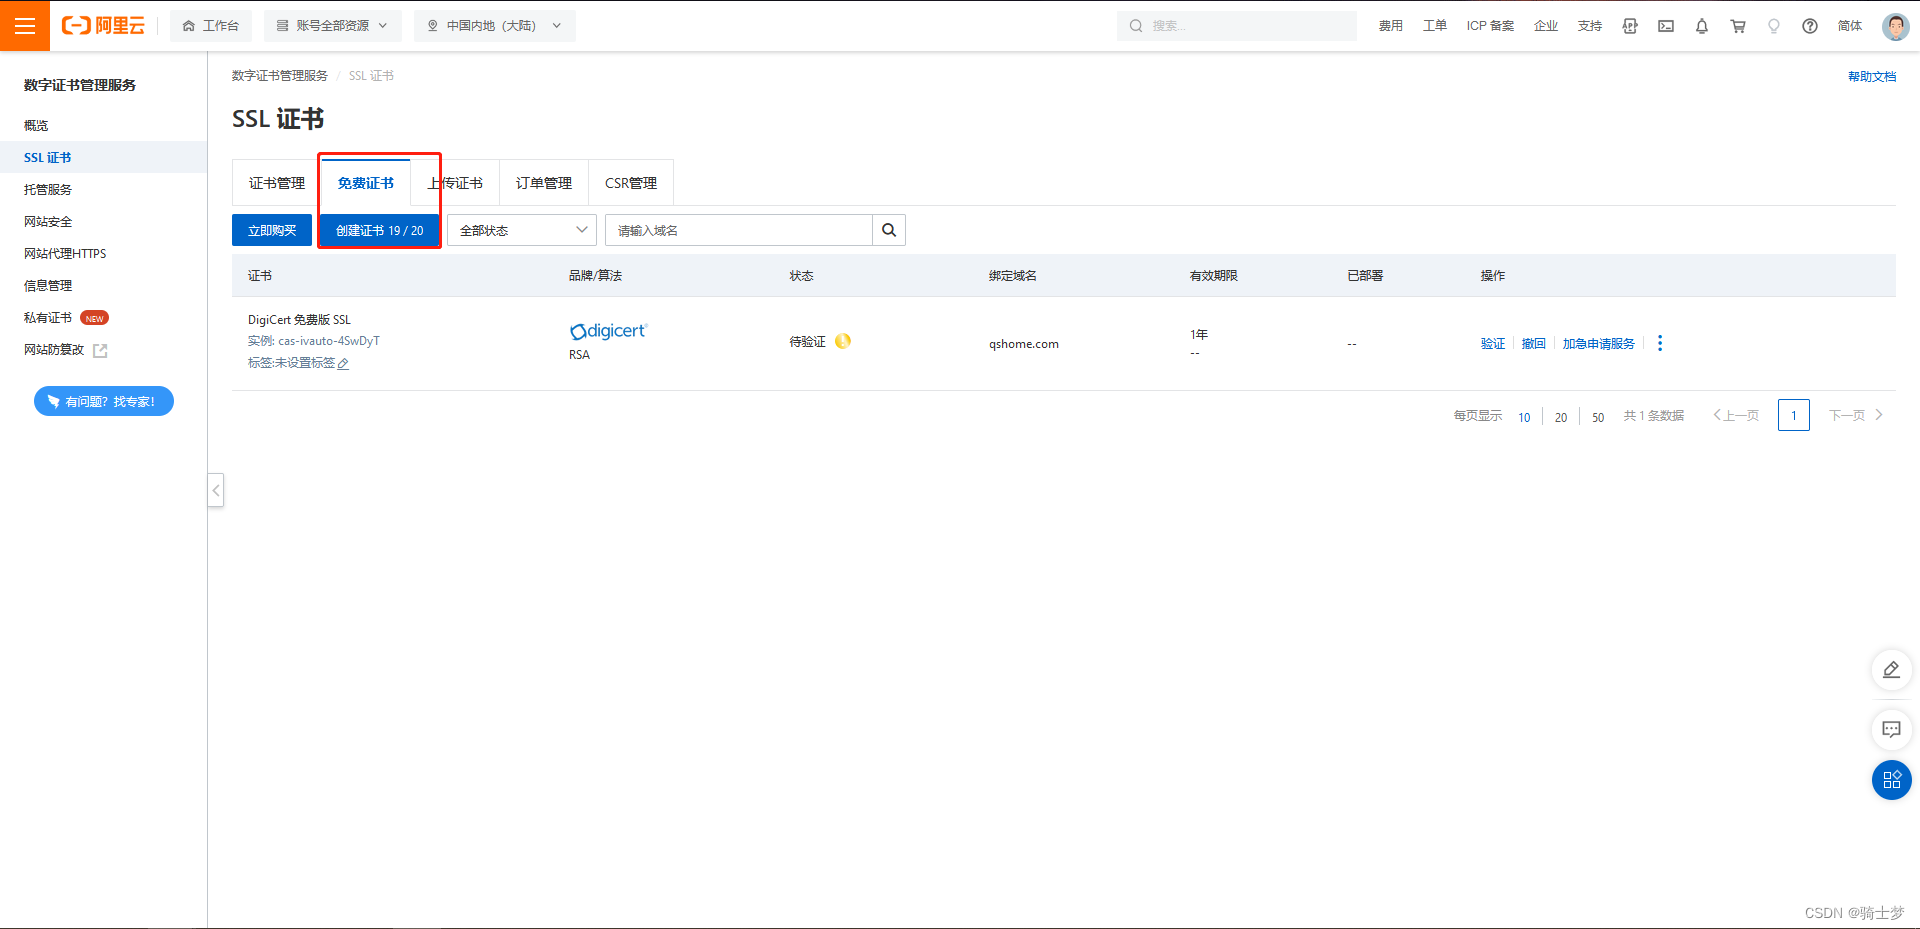The height and width of the screenshot is (929, 1920).
Task: Open the 账号全部资源 resource dropdown
Action: click(x=333, y=25)
